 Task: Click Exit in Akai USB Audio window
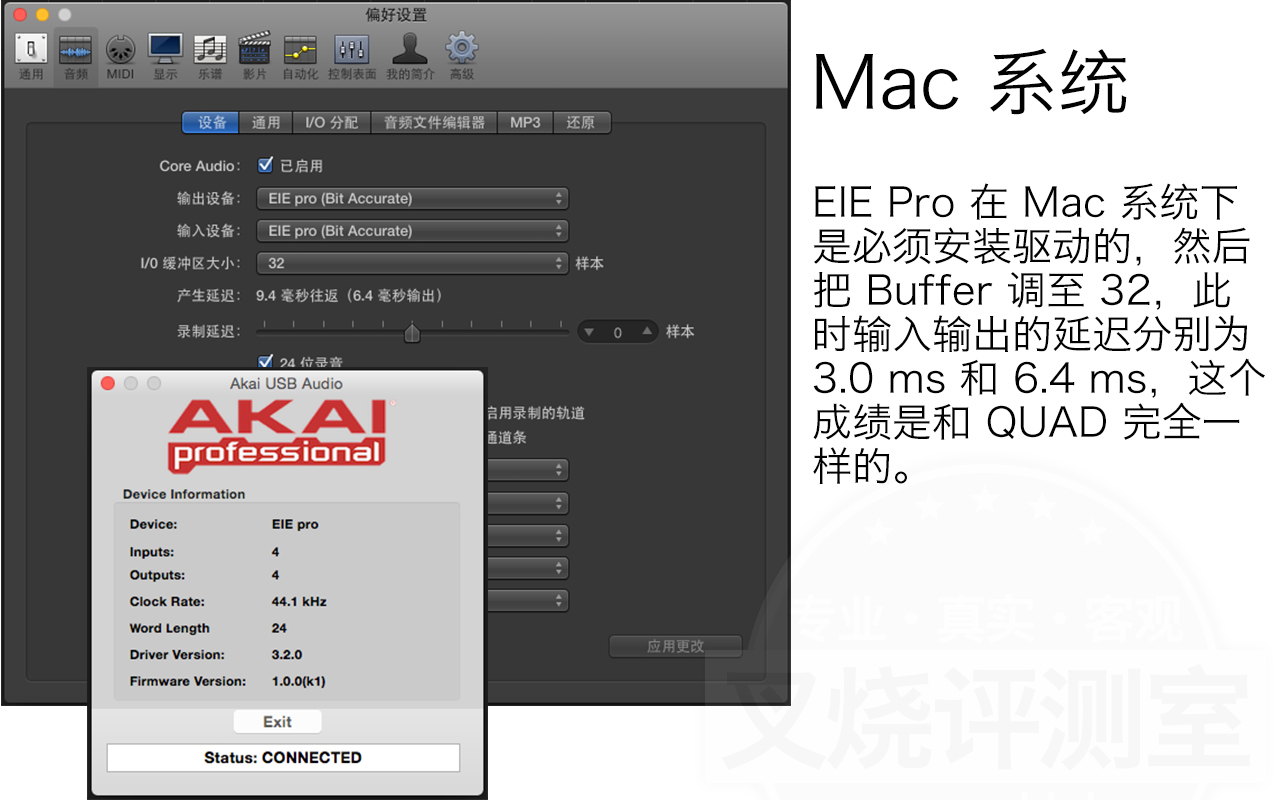(x=278, y=722)
